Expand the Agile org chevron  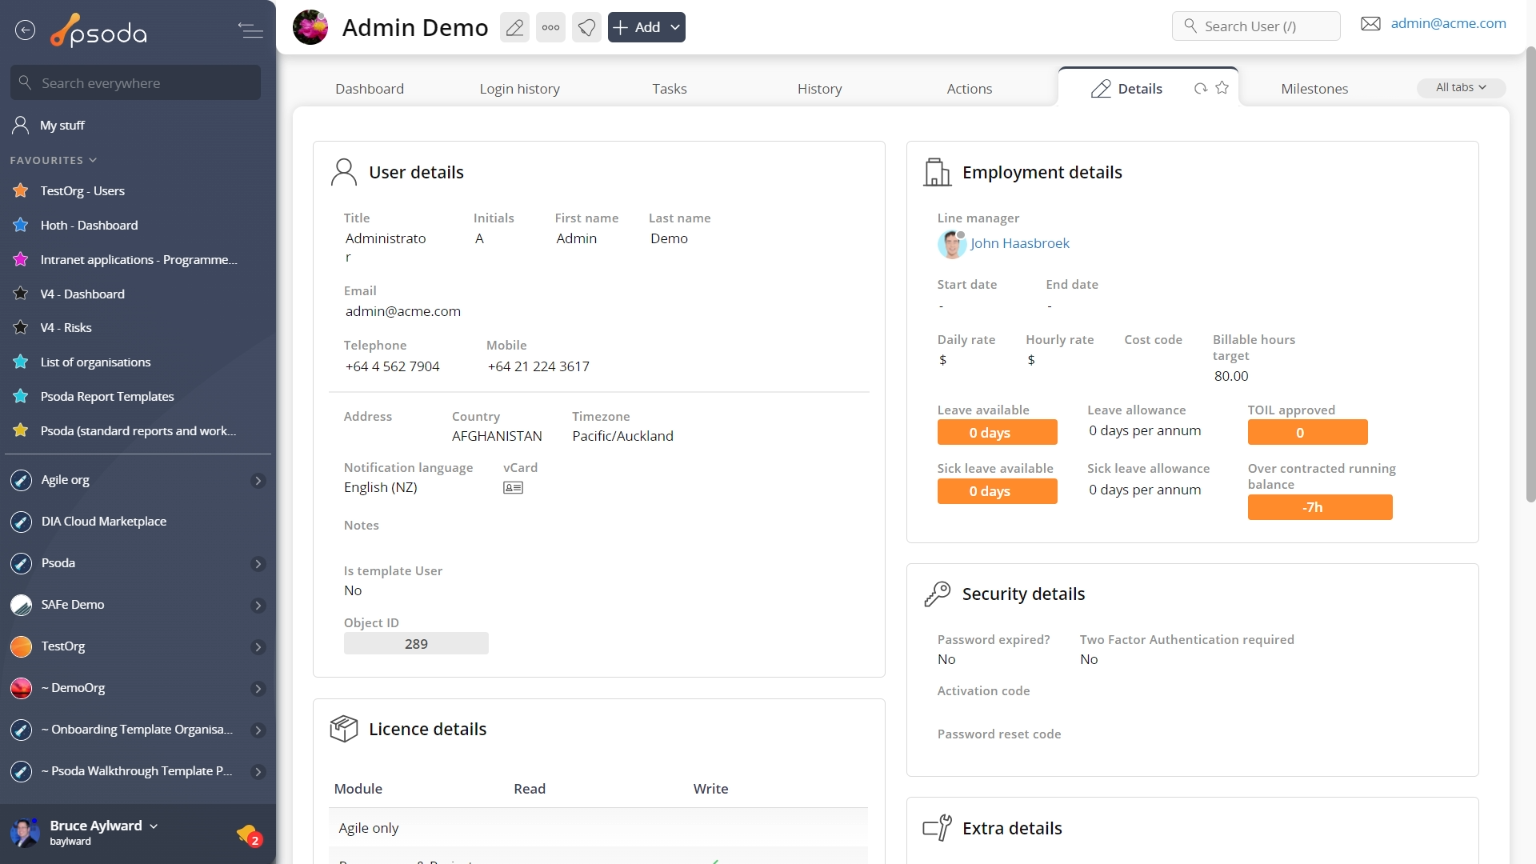click(x=258, y=481)
